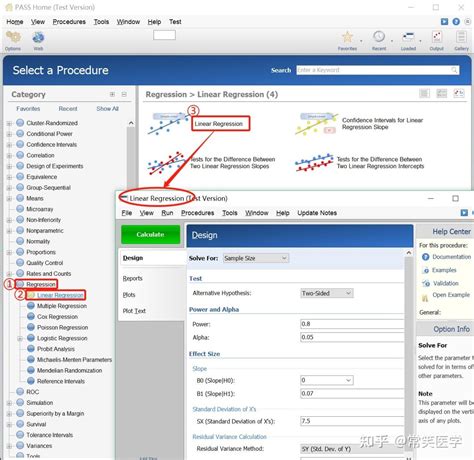This screenshot has width=474, height=460.
Task: Click the Enter a Keyword search field
Action: click(378, 70)
